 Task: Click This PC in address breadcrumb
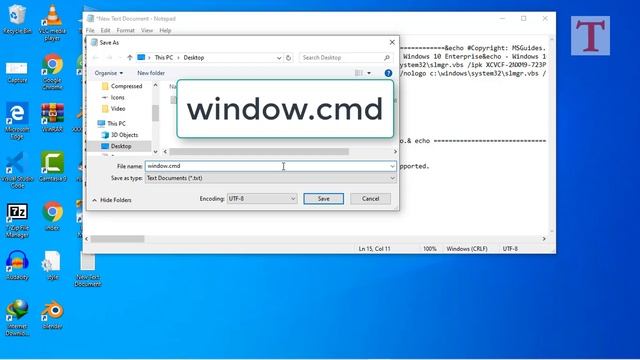(164, 58)
